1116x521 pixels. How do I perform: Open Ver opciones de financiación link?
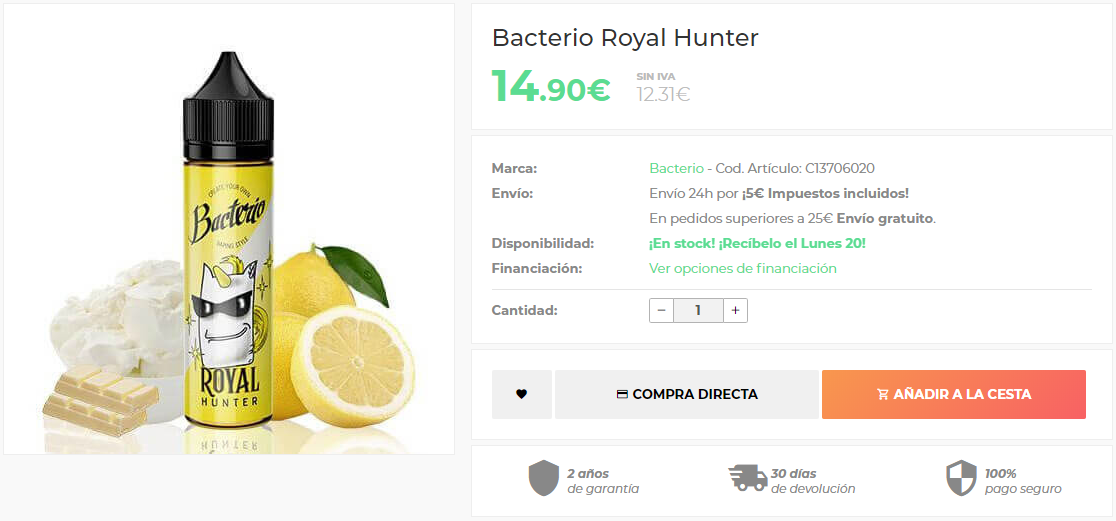pos(743,268)
